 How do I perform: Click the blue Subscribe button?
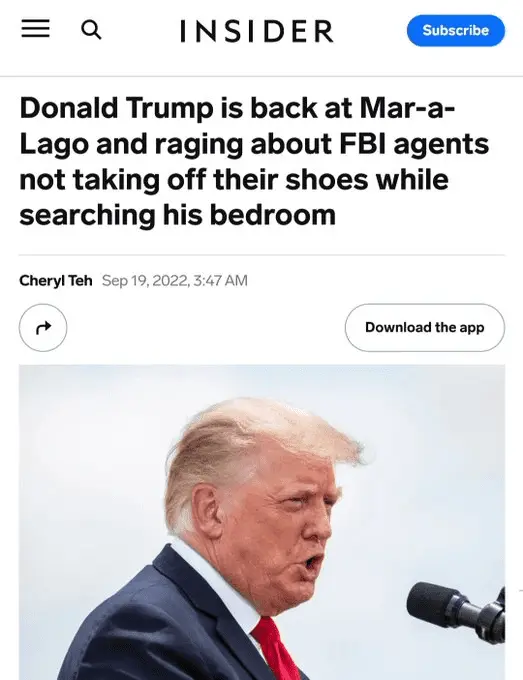(456, 30)
